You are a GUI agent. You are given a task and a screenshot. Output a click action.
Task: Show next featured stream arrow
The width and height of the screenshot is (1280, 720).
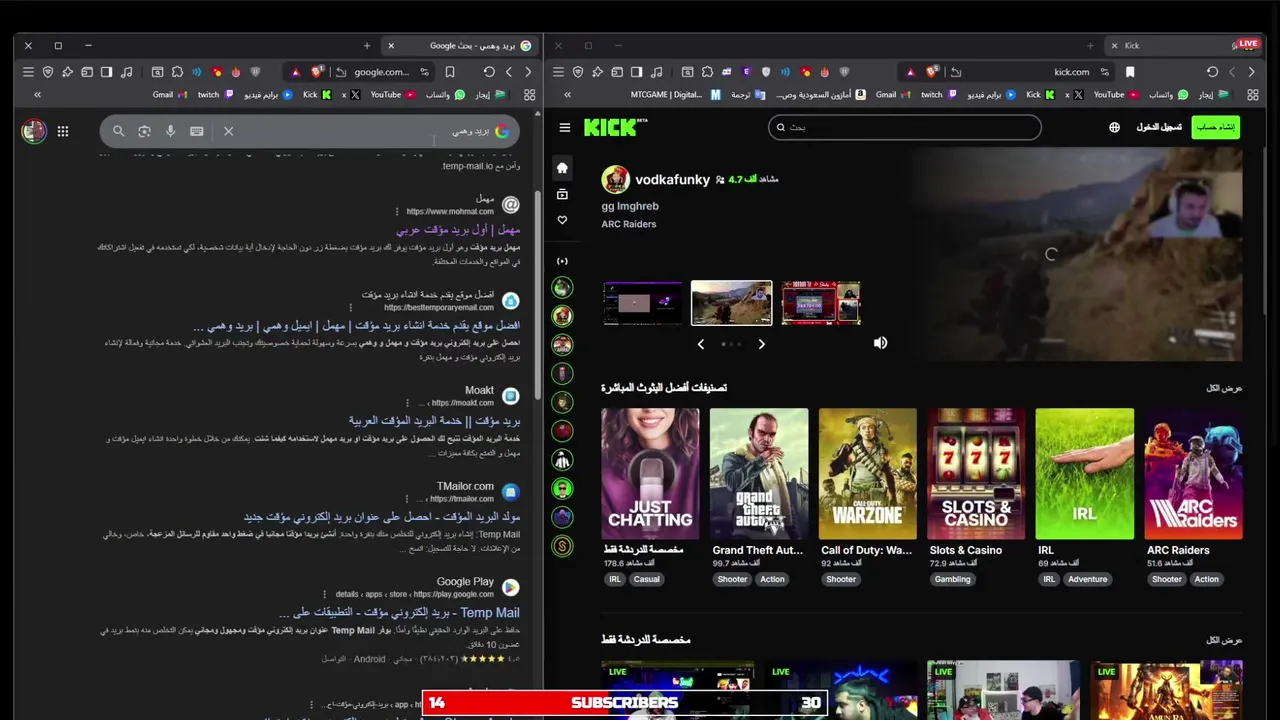tap(761, 344)
